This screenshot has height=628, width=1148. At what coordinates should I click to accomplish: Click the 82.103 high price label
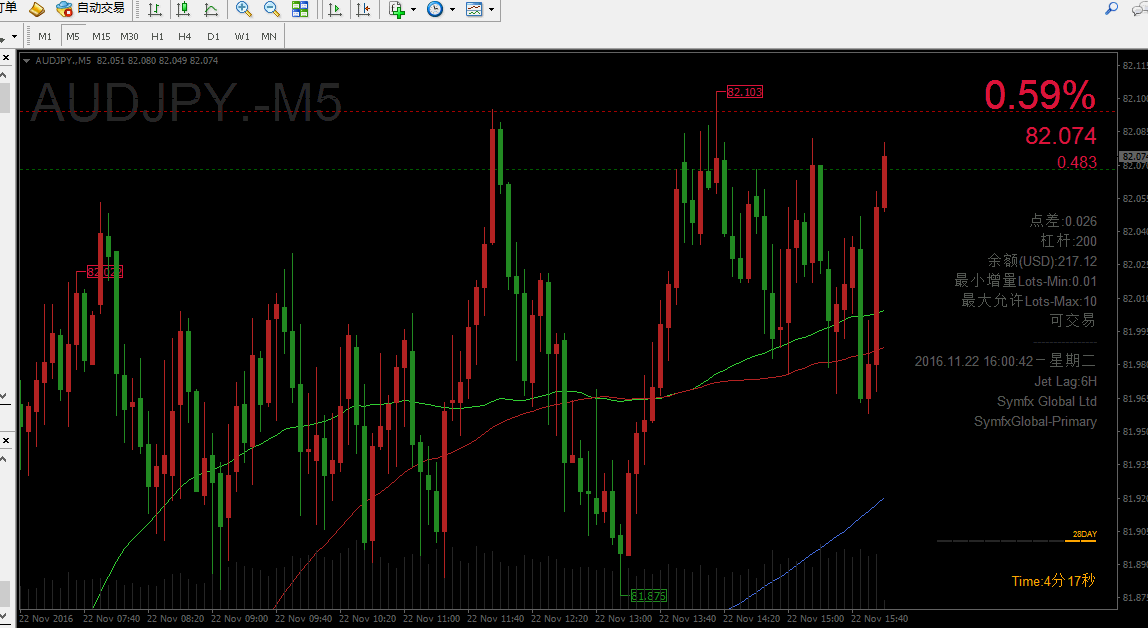[745, 91]
